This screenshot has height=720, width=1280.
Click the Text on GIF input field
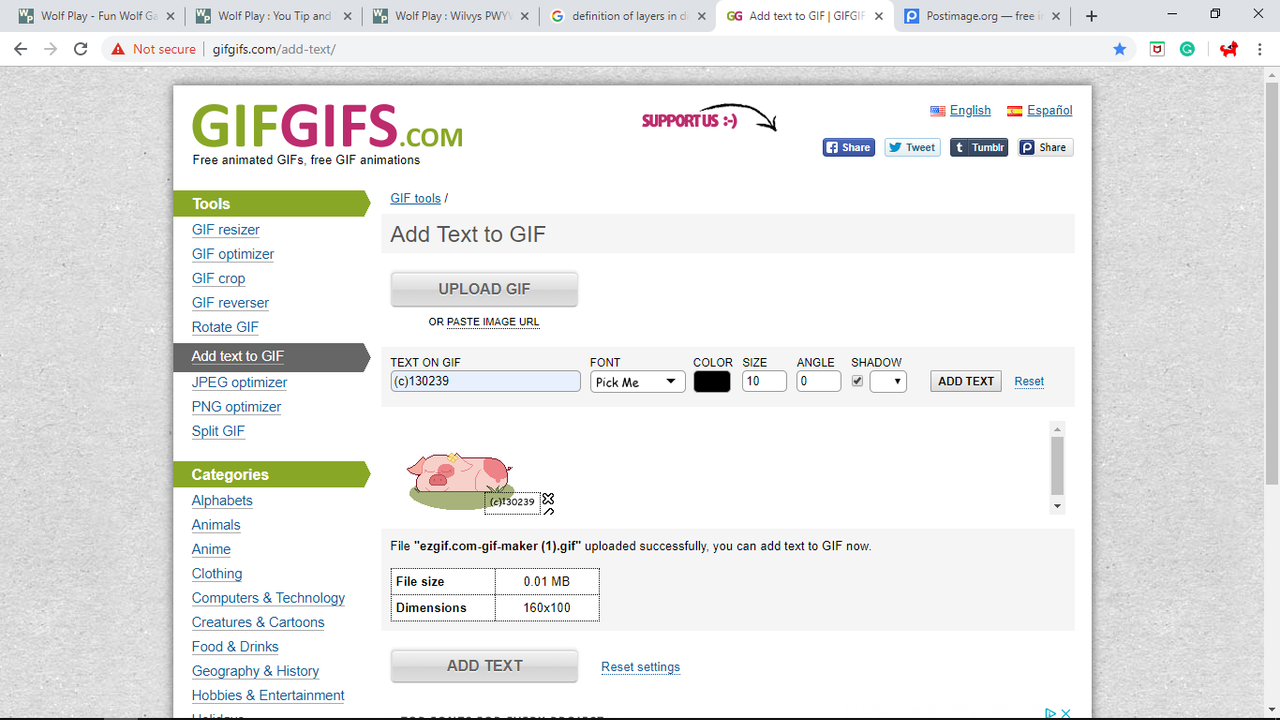tap(485, 381)
